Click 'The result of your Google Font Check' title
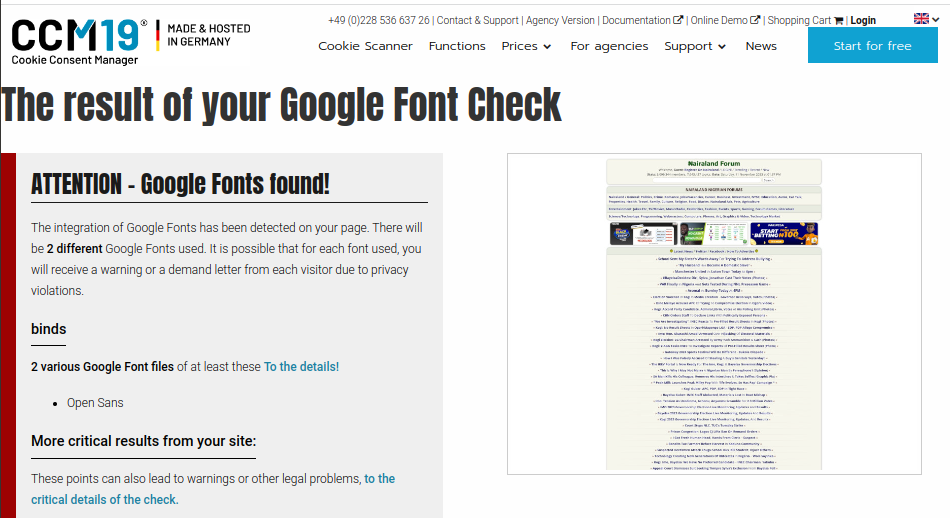The height and width of the screenshot is (518, 950). tap(281, 105)
